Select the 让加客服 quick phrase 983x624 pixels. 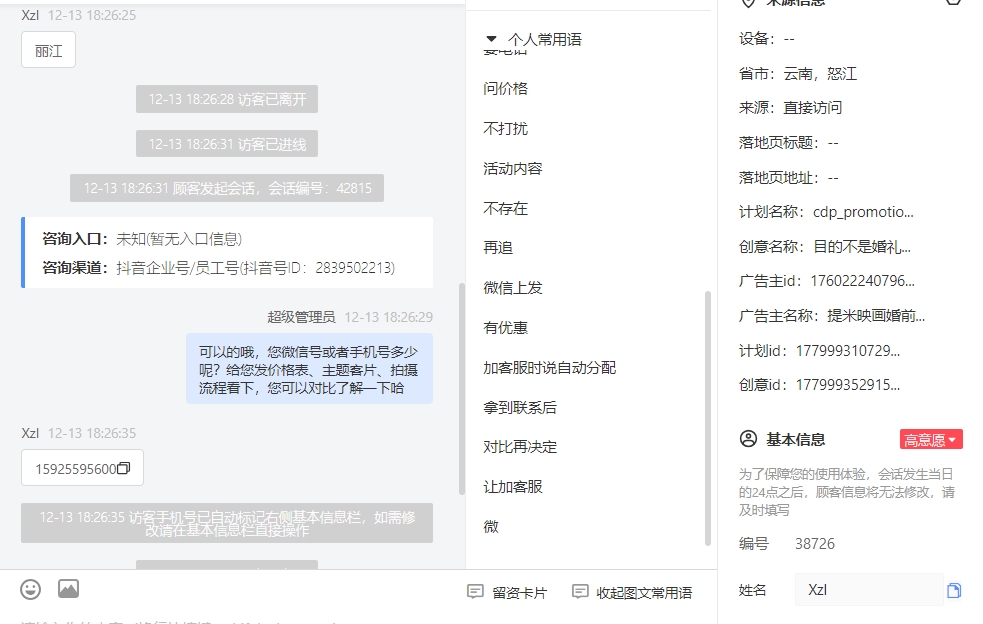(x=513, y=487)
